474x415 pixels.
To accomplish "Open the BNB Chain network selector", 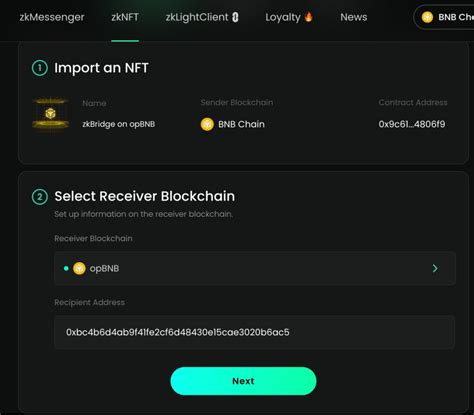I will pyautogui.click(x=444, y=17).
